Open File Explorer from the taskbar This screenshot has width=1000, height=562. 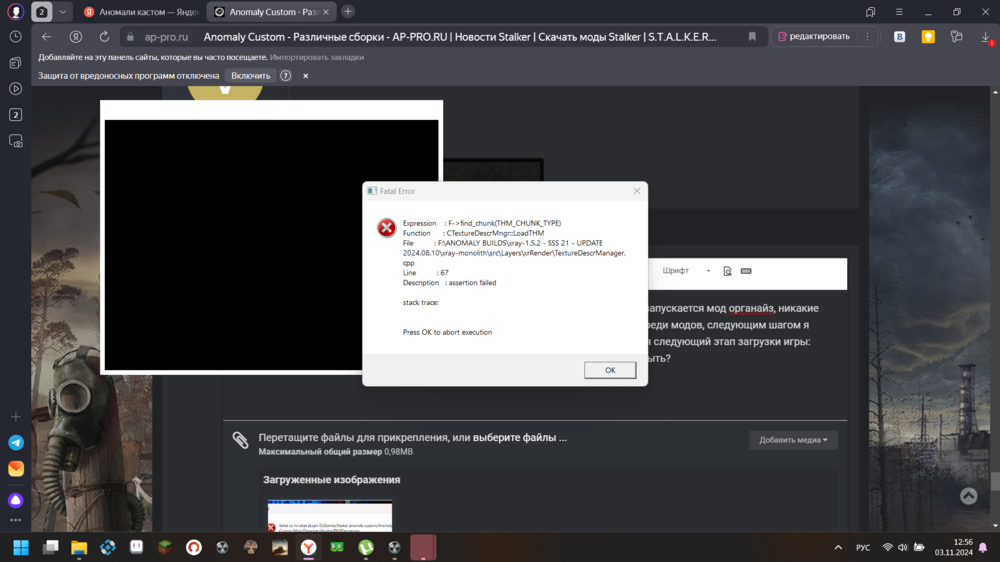coord(79,547)
